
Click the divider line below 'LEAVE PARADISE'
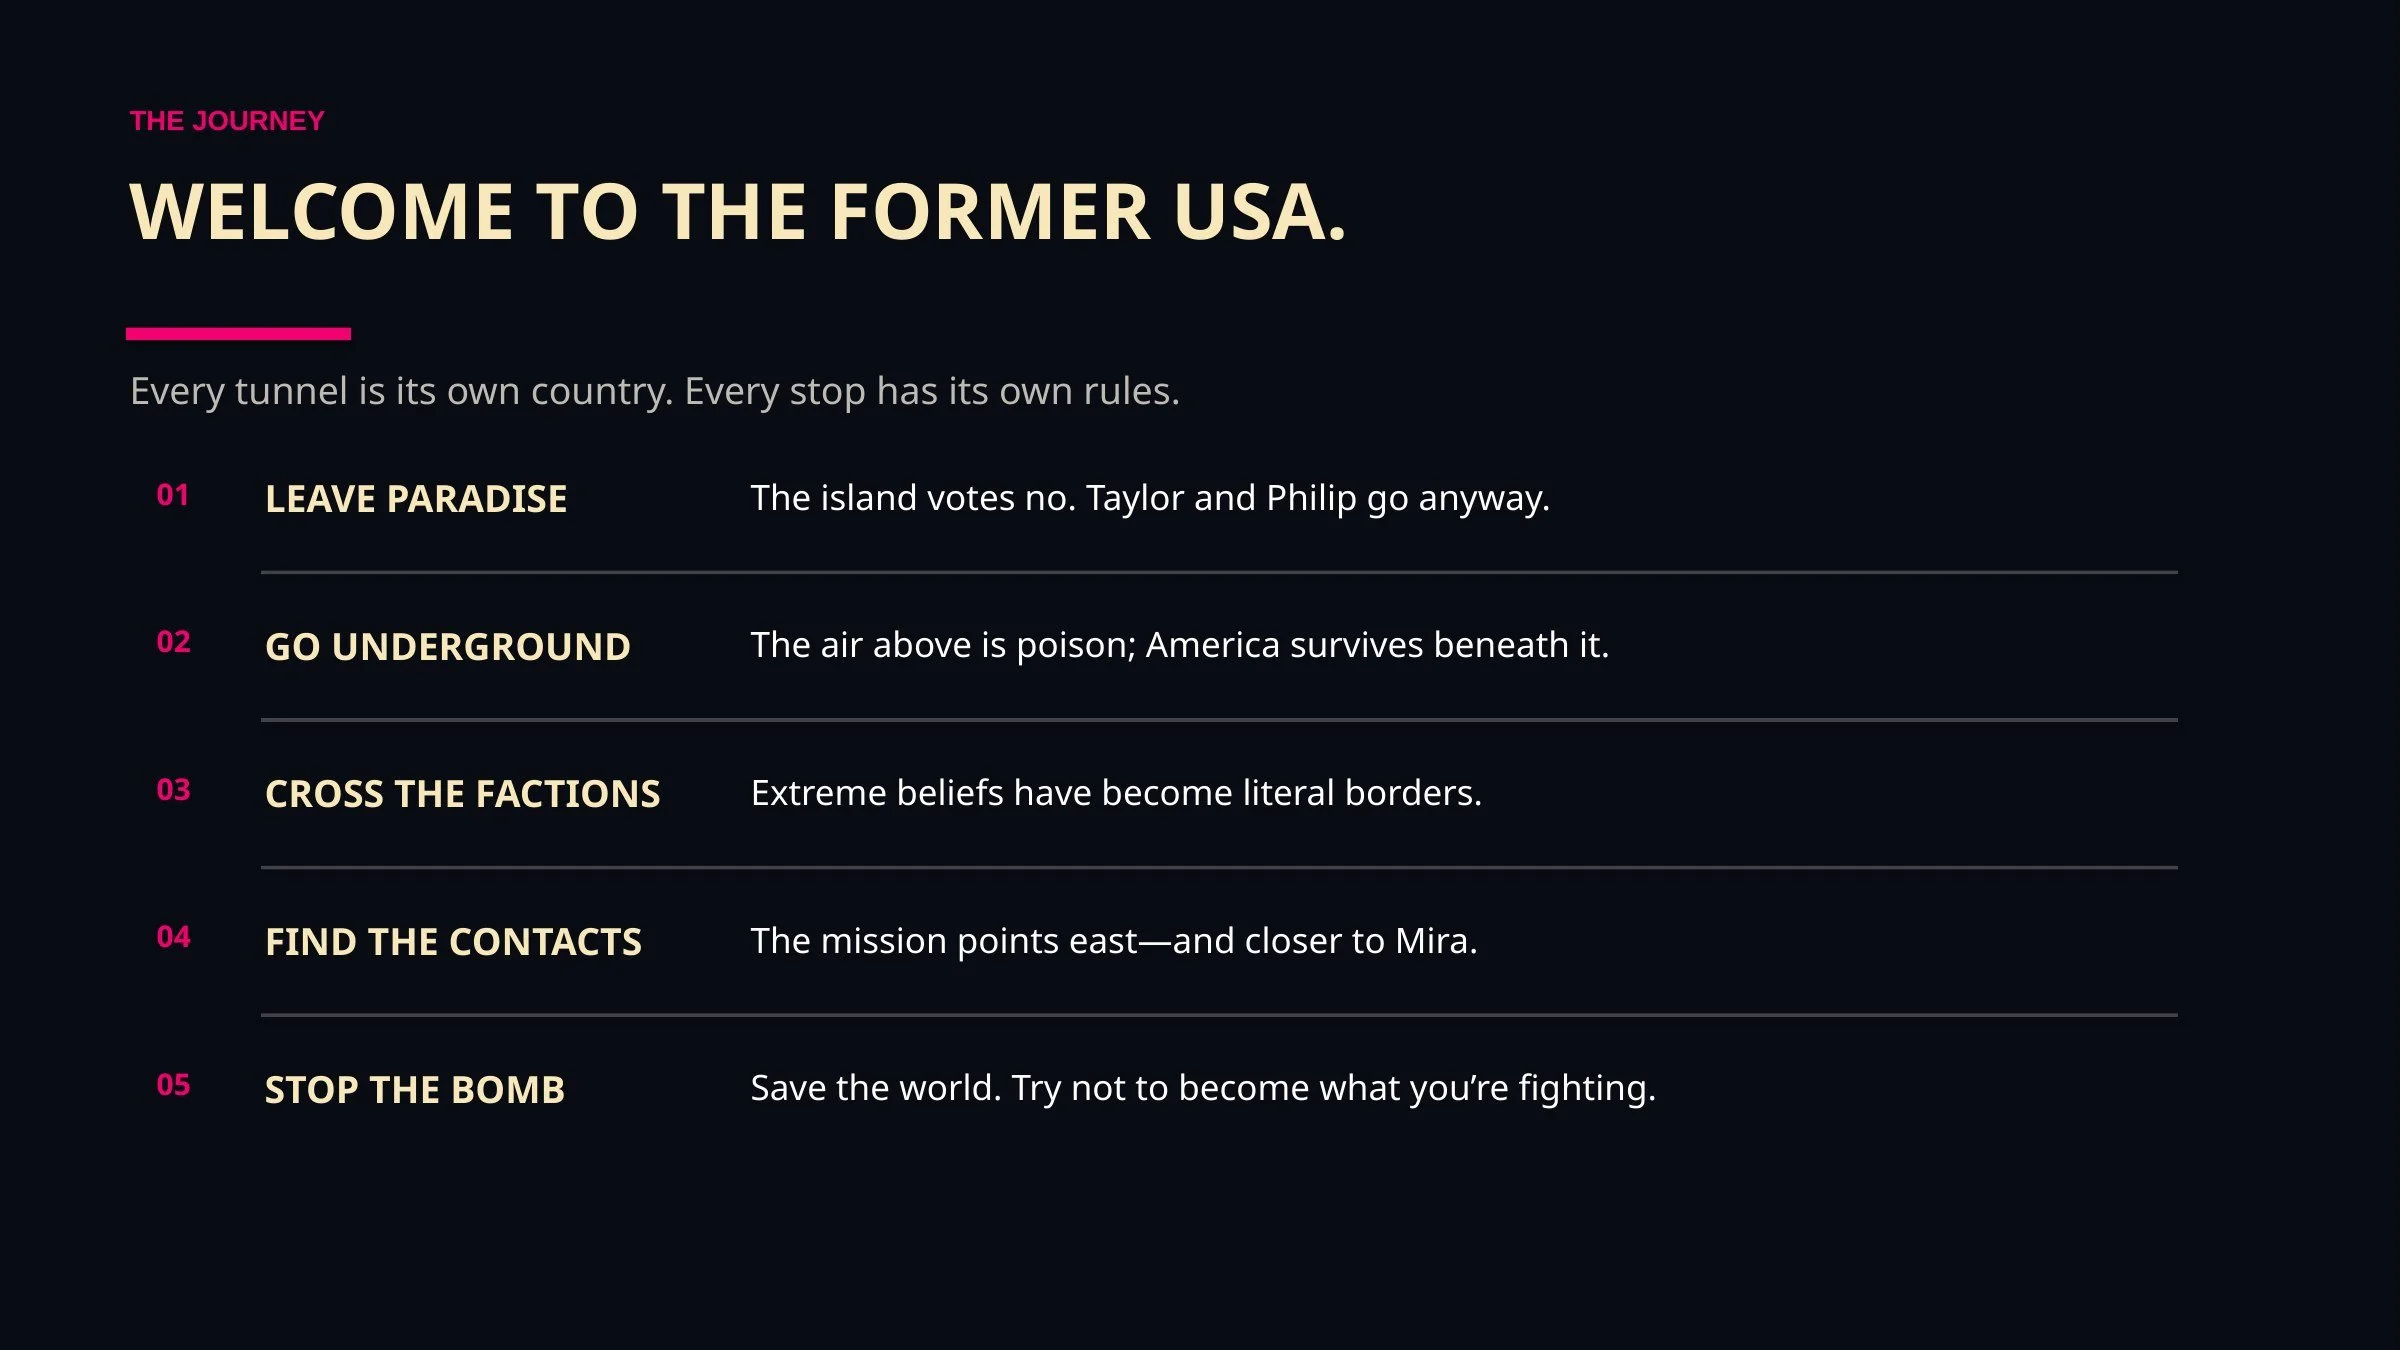click(1219, 572)
